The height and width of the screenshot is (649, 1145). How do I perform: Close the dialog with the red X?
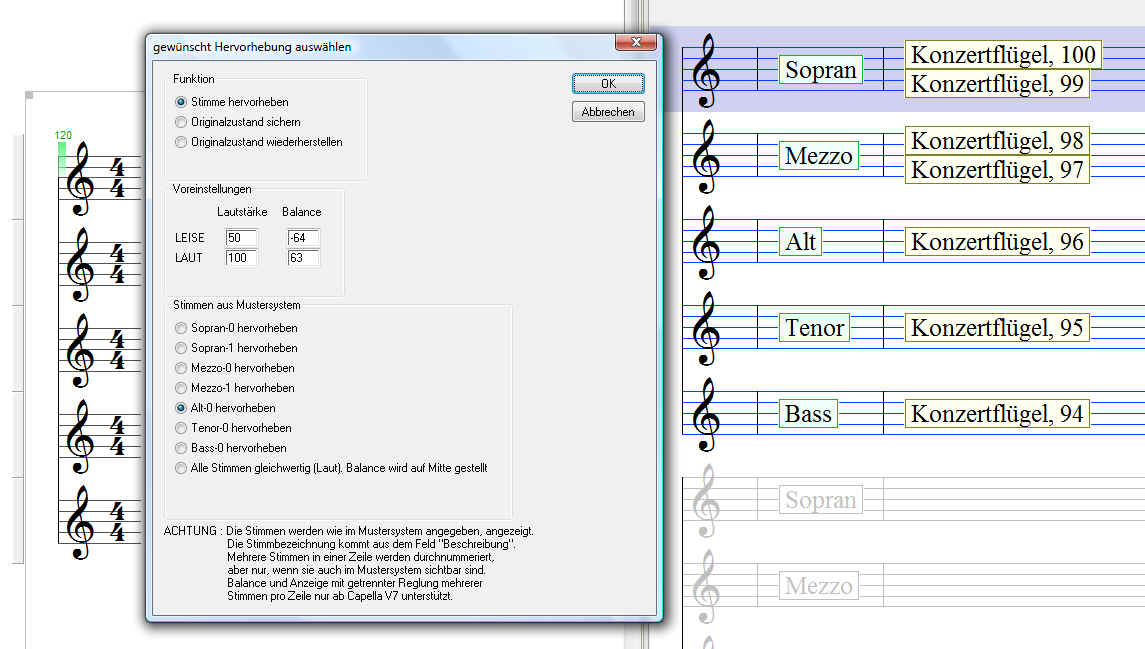(x=635, y=43)
